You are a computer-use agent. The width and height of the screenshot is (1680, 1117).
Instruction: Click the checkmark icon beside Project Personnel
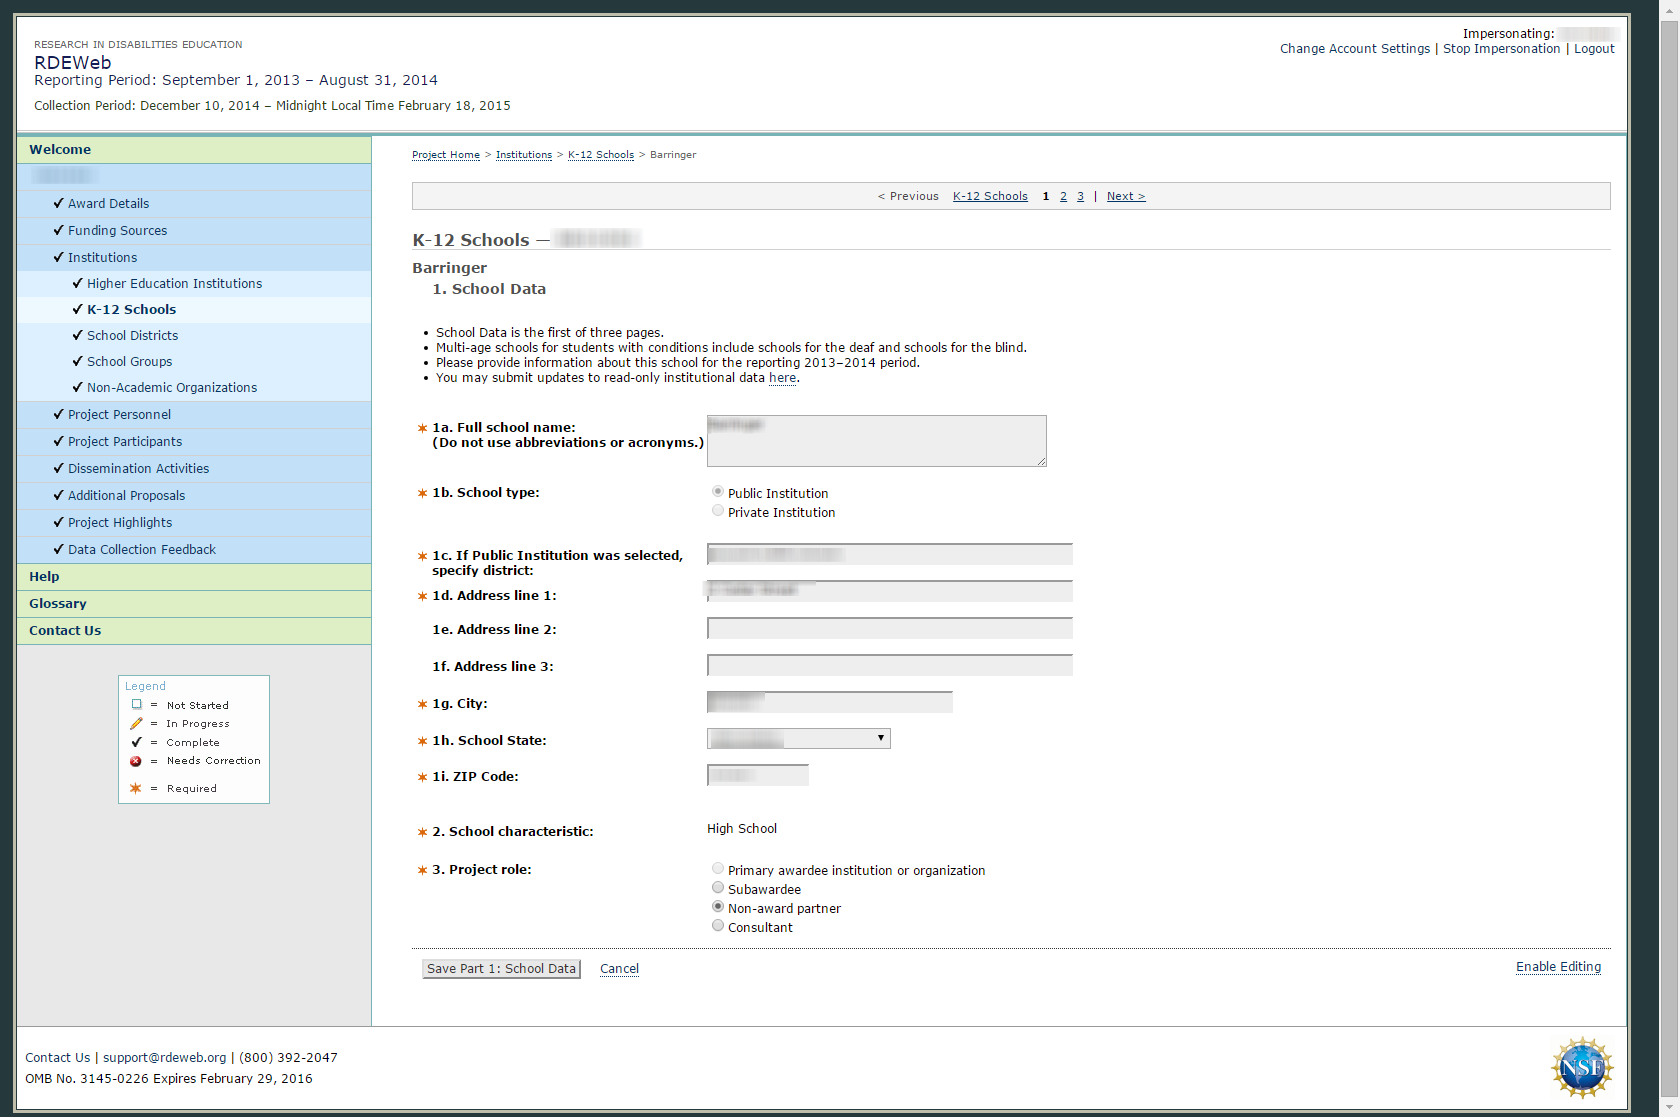(x=58, y=414)
